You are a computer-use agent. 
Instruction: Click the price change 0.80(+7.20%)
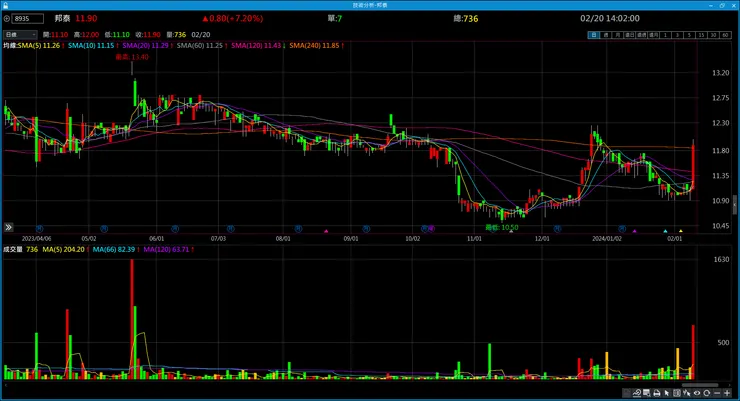click(233, 18)
